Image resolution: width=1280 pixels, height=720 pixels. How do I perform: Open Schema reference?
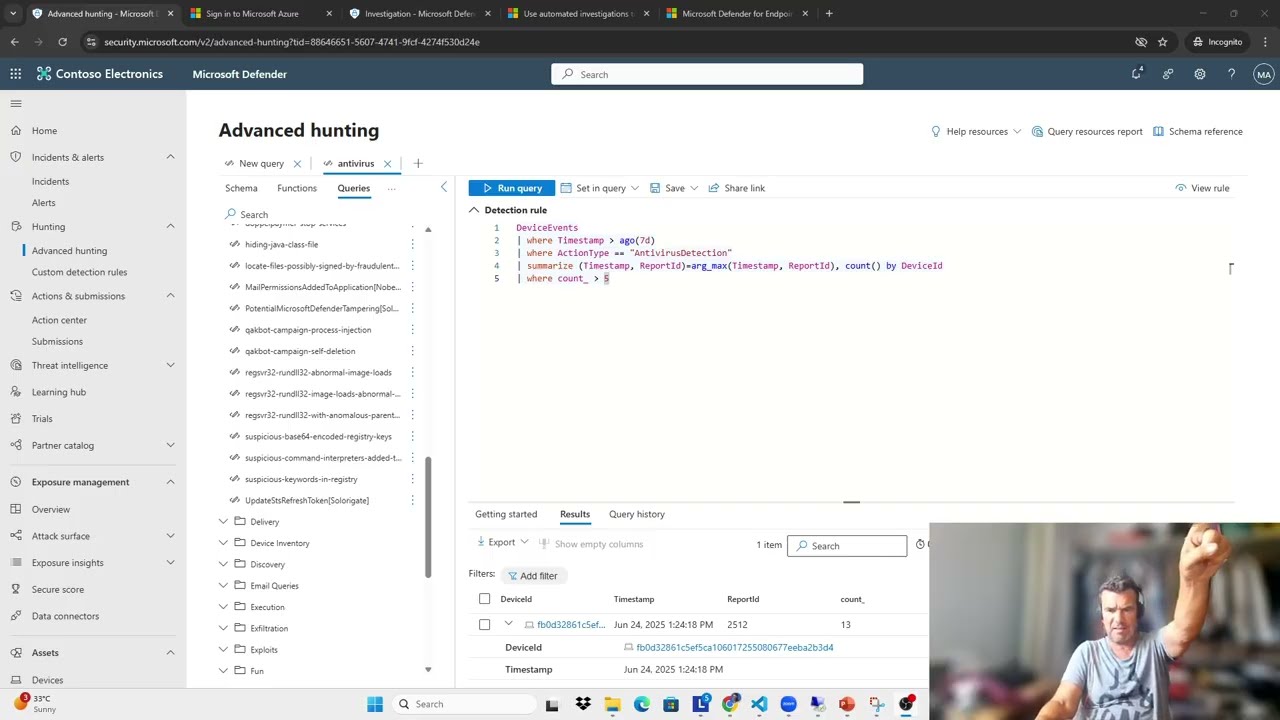1197,131
